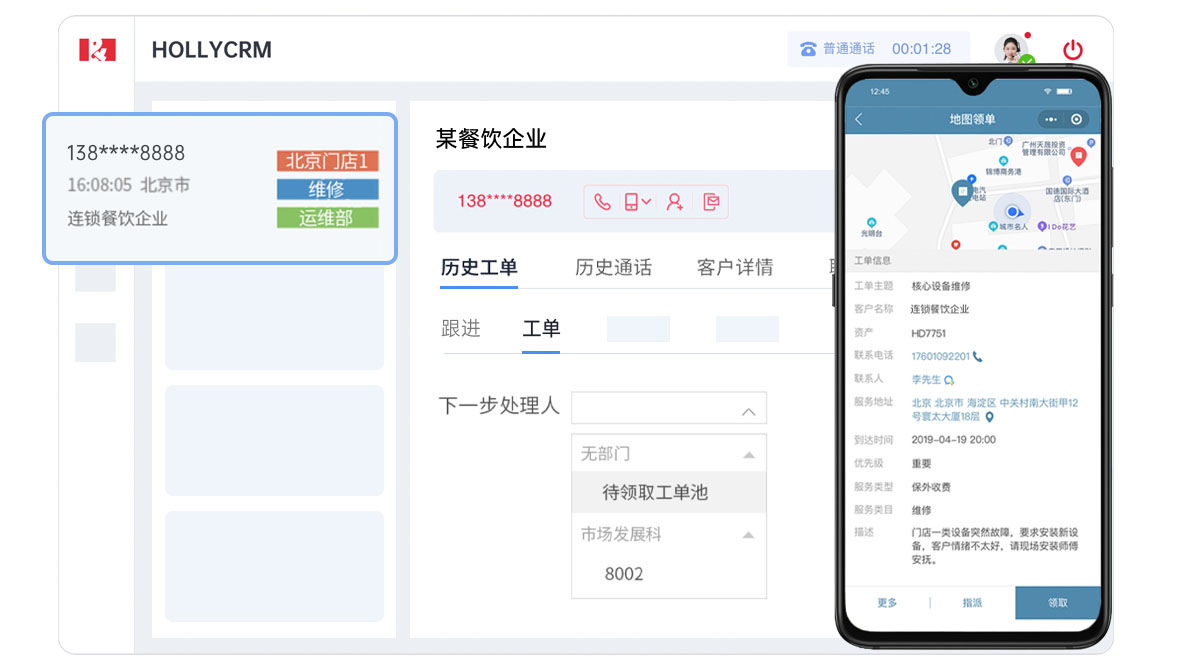Tap the circular target icon in the phone header
This screenshot has width=1190, height=670.
pyautogui.click(x=1076, y=118)
